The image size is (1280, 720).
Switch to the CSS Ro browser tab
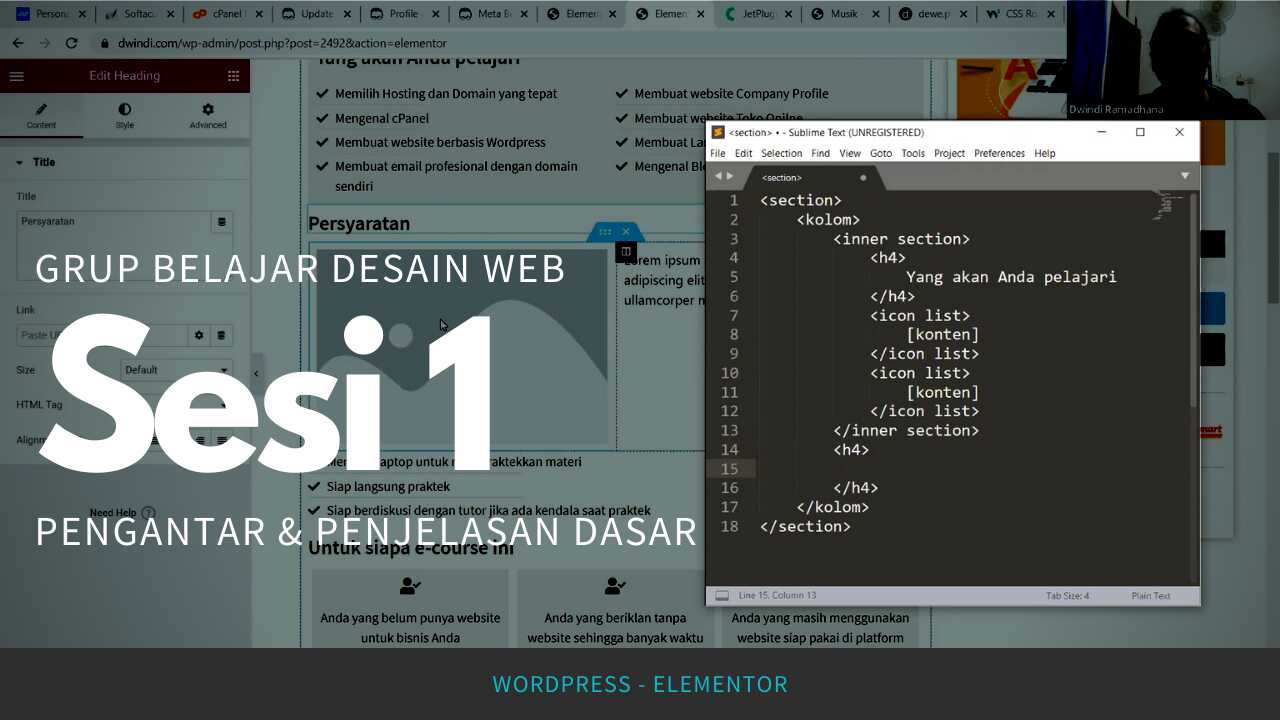1021,14
